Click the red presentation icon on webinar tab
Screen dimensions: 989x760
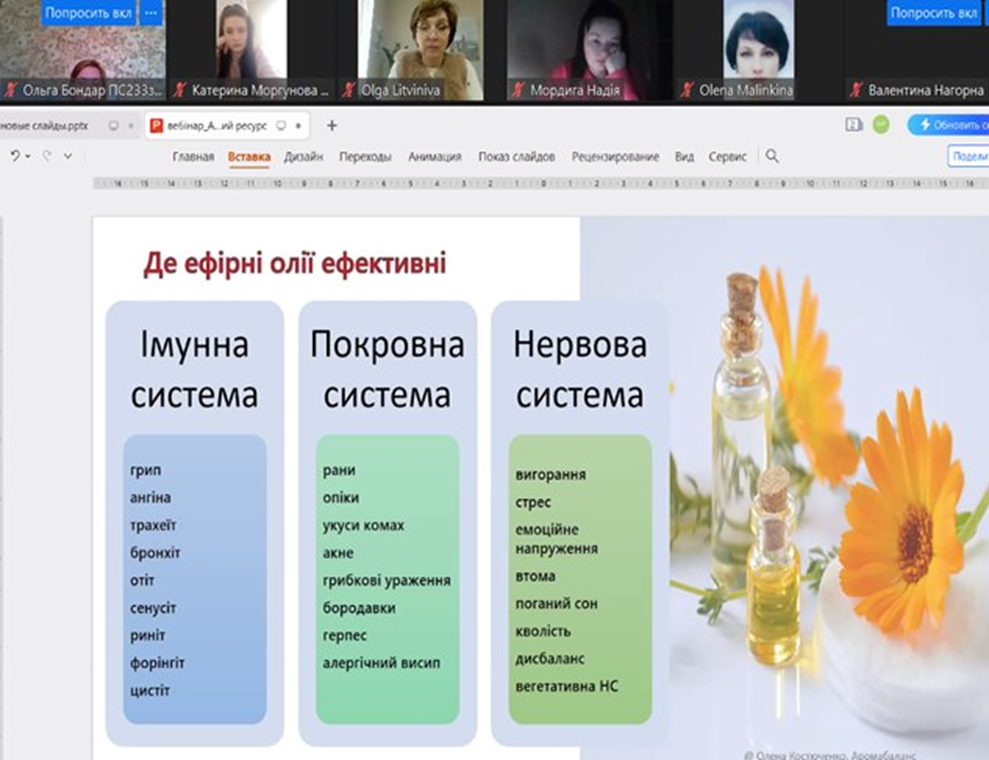(x=156, y=126)
